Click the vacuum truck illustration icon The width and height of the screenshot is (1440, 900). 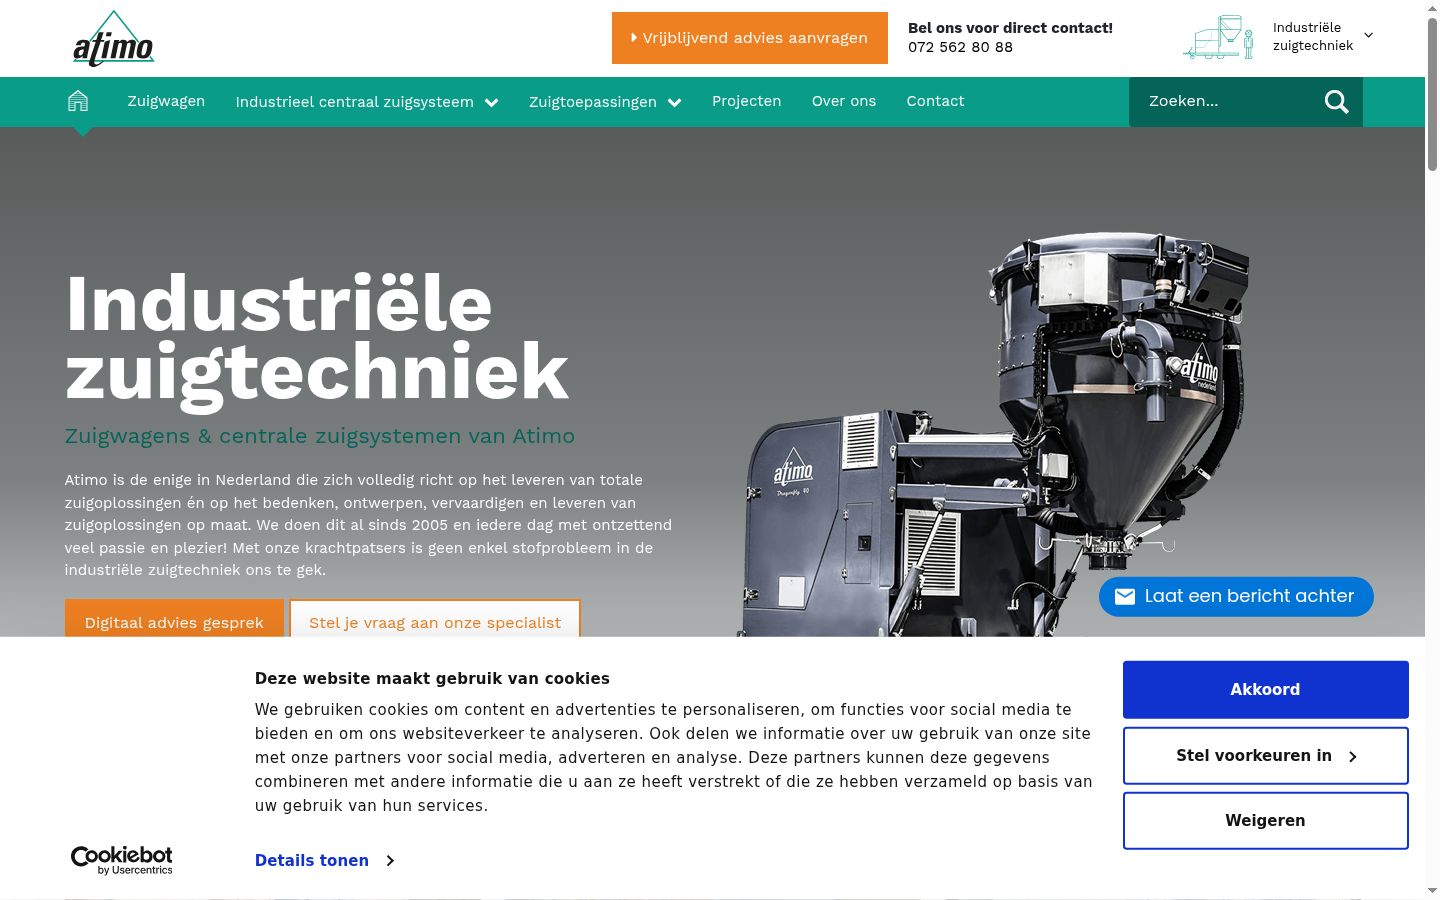coord(1219,38)
